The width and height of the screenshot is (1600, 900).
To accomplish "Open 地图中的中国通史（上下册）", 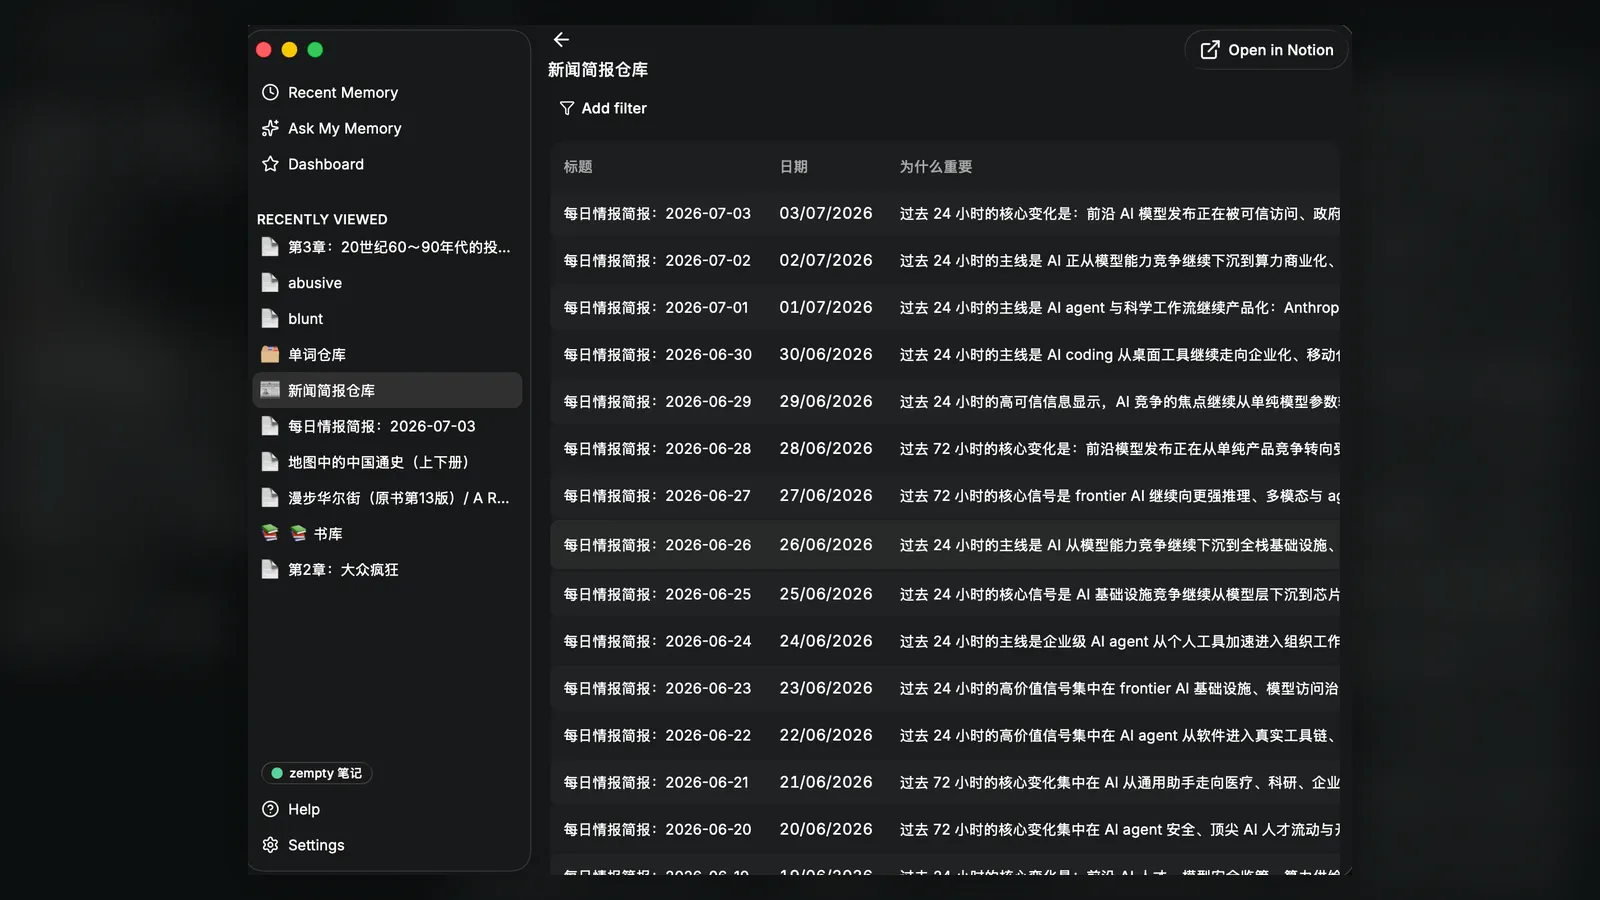I will 387,462.
